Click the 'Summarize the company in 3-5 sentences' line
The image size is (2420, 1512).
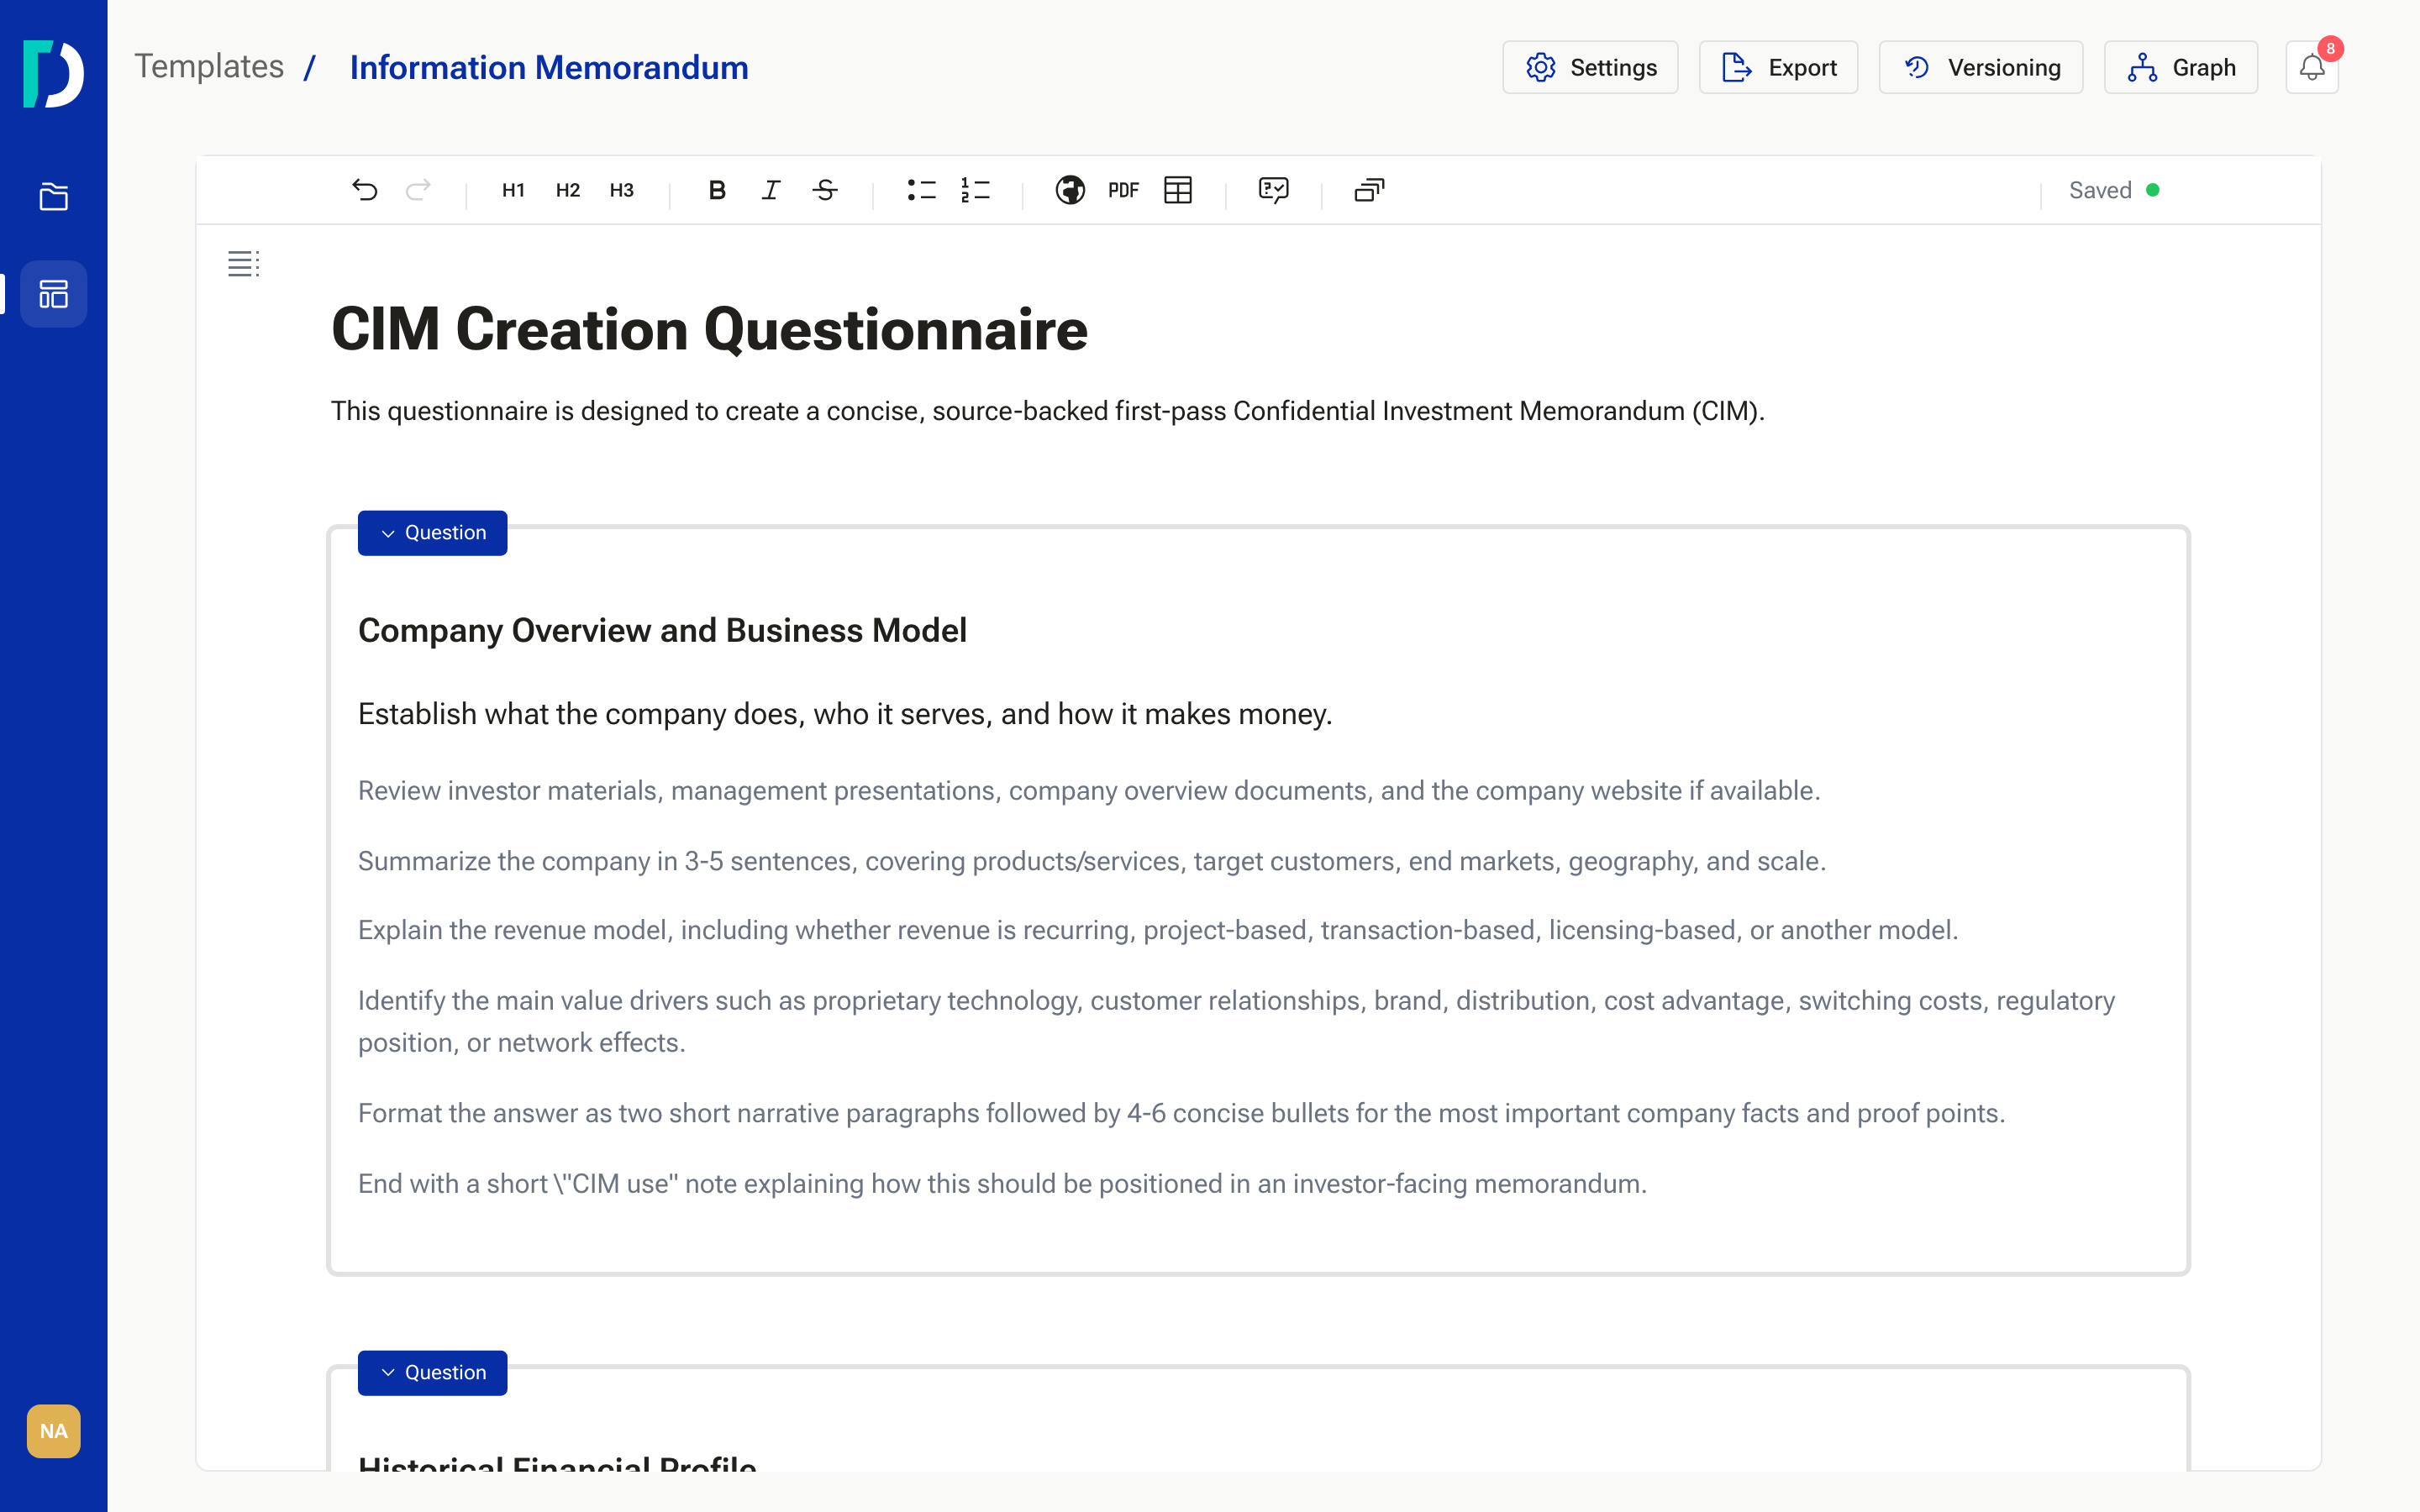tap(1092, 861)
